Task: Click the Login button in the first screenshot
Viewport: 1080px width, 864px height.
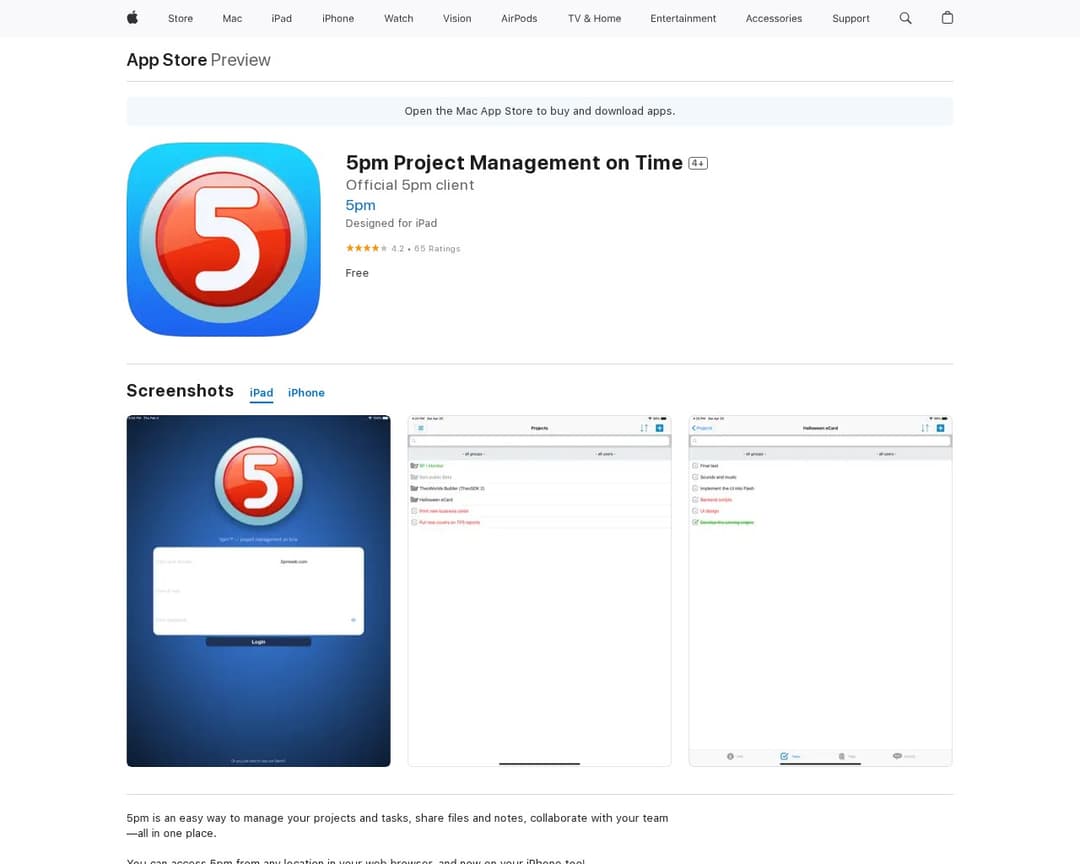Action: (258, 642)
